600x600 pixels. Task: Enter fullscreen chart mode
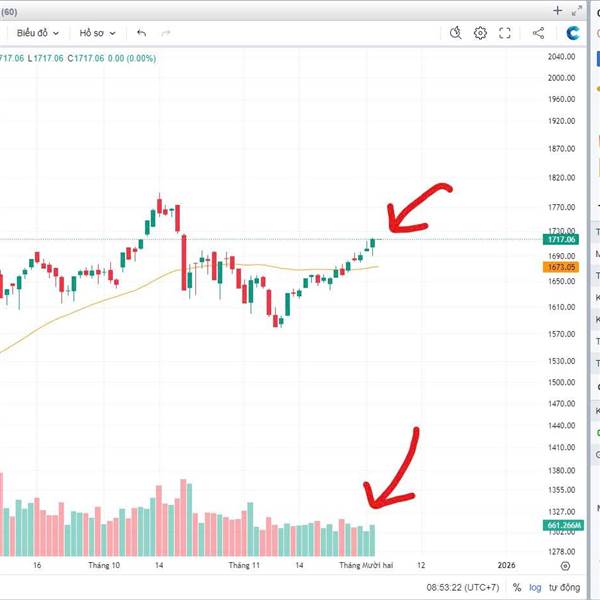coord(505,33)
